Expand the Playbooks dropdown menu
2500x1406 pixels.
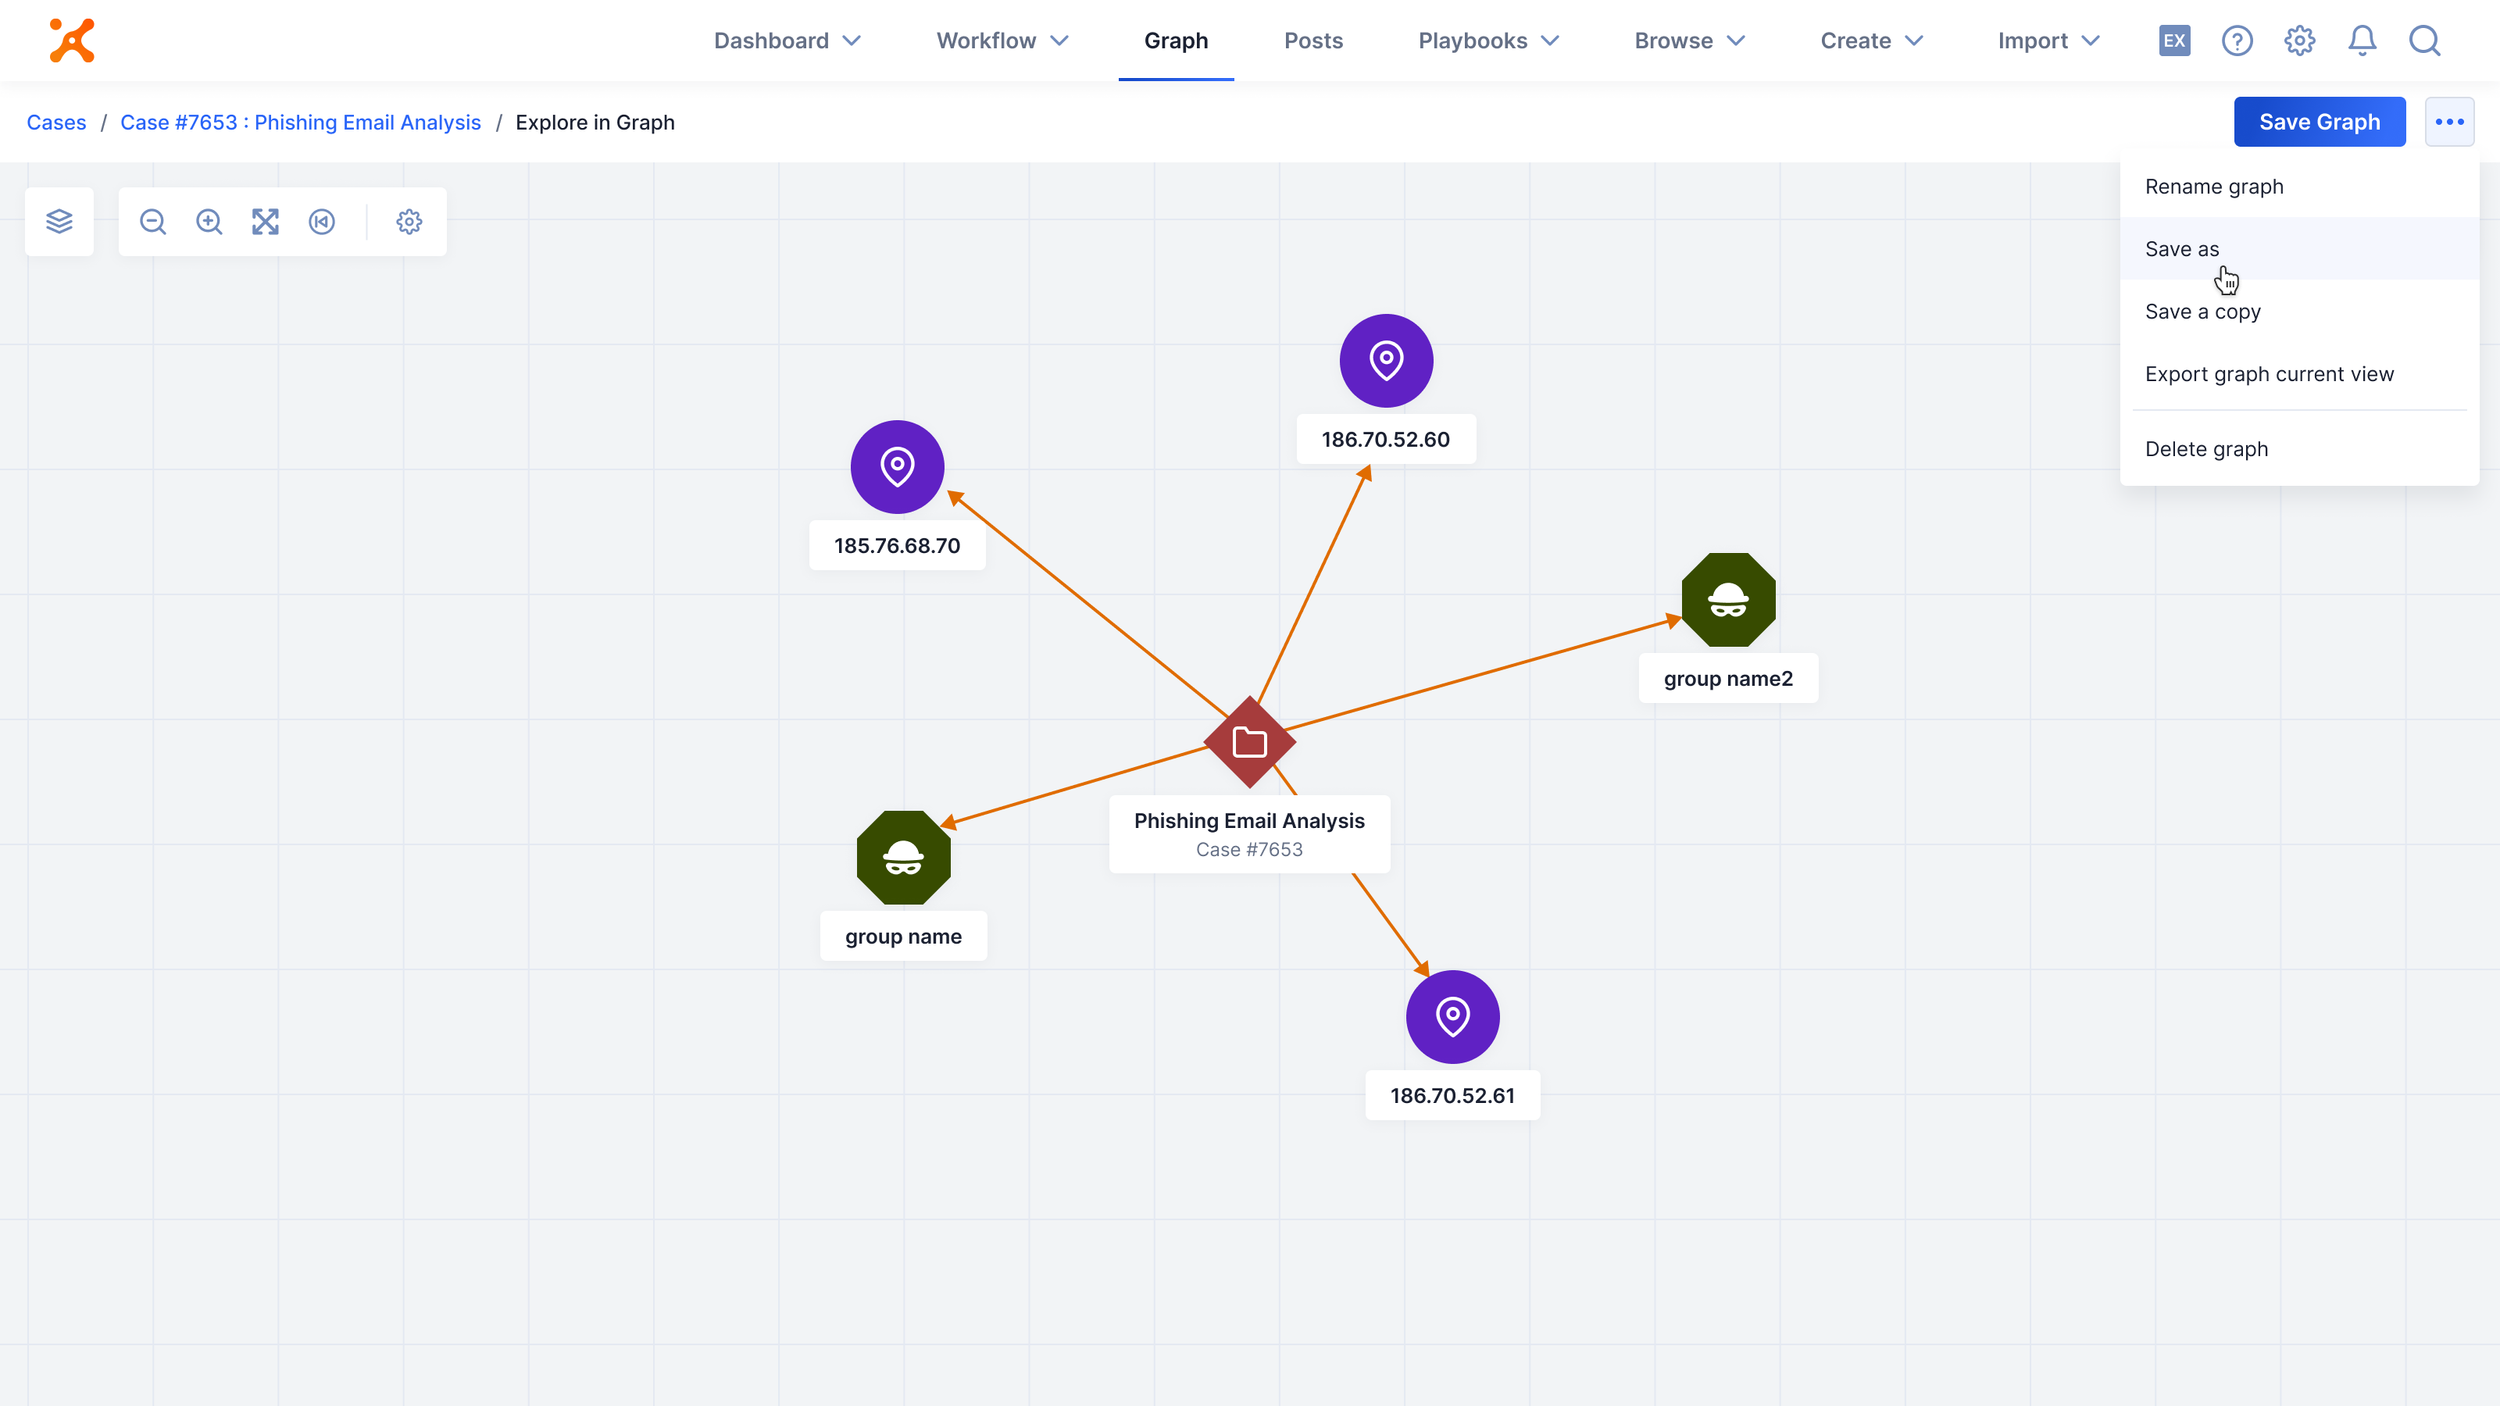1488,41
